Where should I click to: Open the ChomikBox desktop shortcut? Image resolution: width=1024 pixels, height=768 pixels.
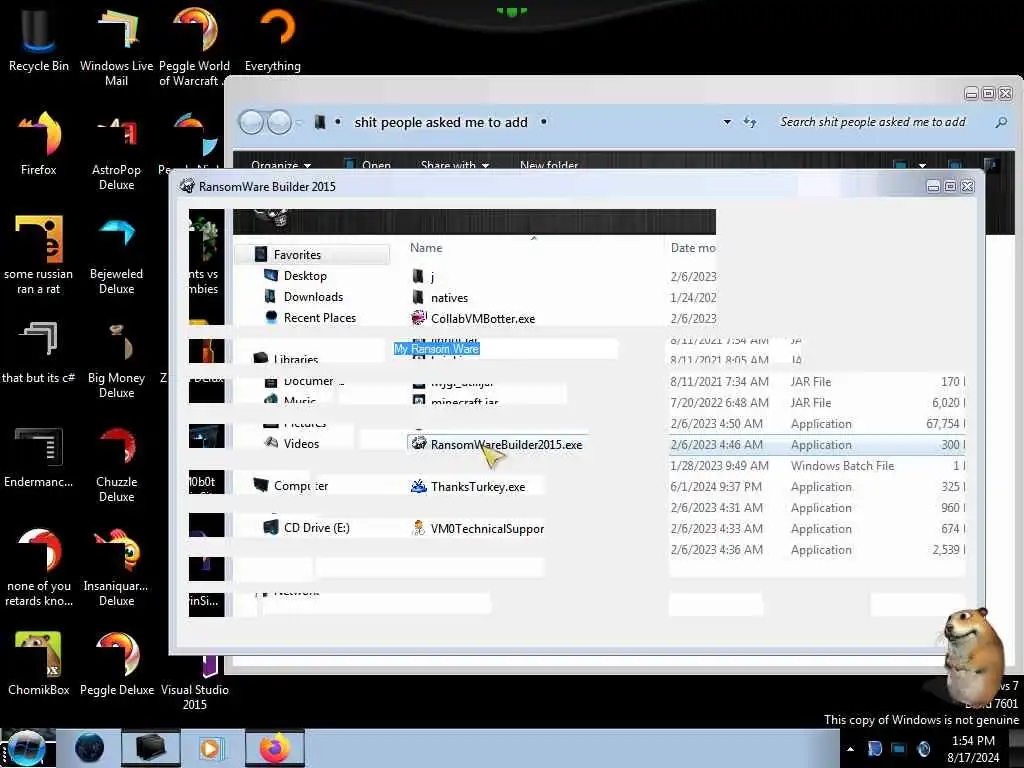click(x=38, y=664)
